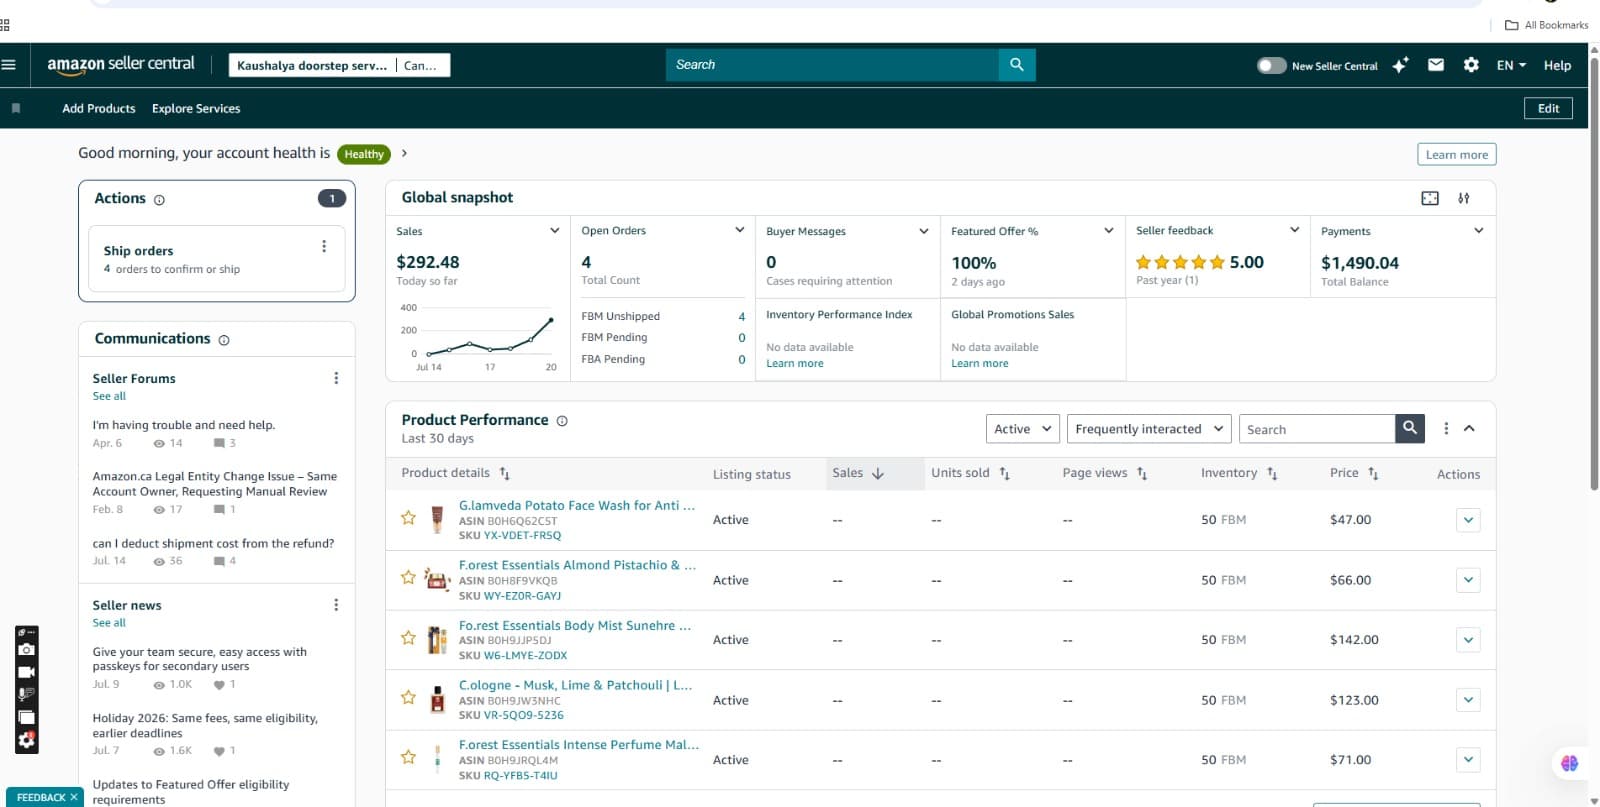Star the C.ologne Musk Lime product

point(408,698)
